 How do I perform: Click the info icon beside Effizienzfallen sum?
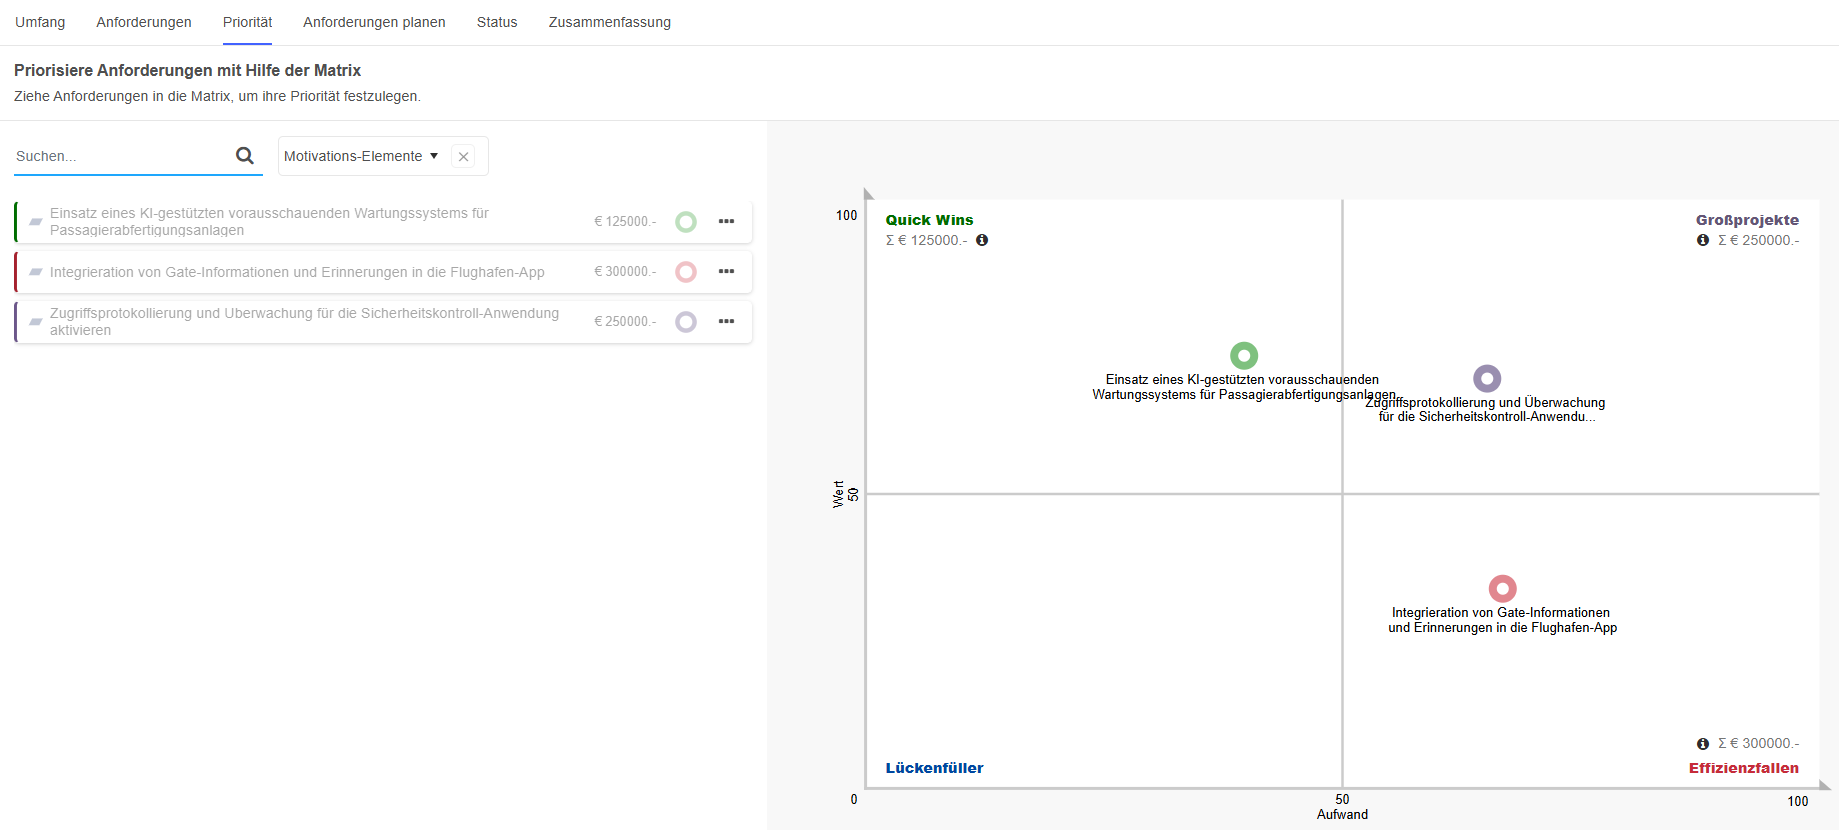(1703, 744)
